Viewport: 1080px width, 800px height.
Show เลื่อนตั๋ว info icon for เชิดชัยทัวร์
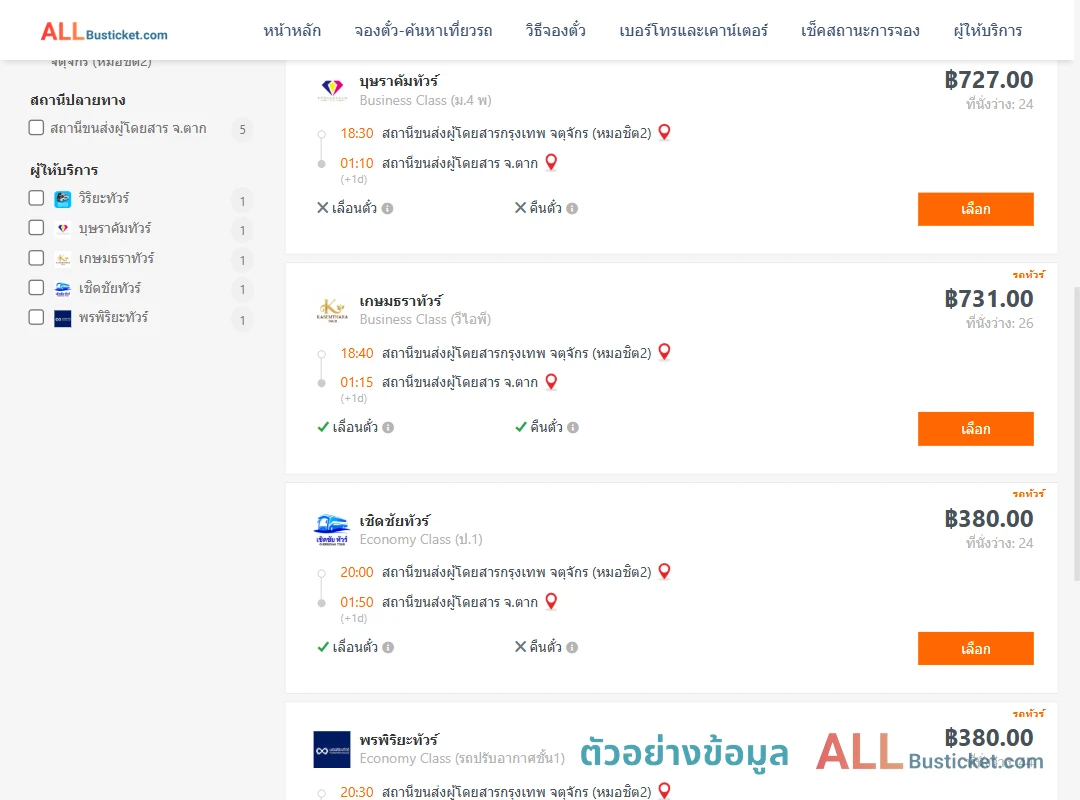tap(388, 647)
